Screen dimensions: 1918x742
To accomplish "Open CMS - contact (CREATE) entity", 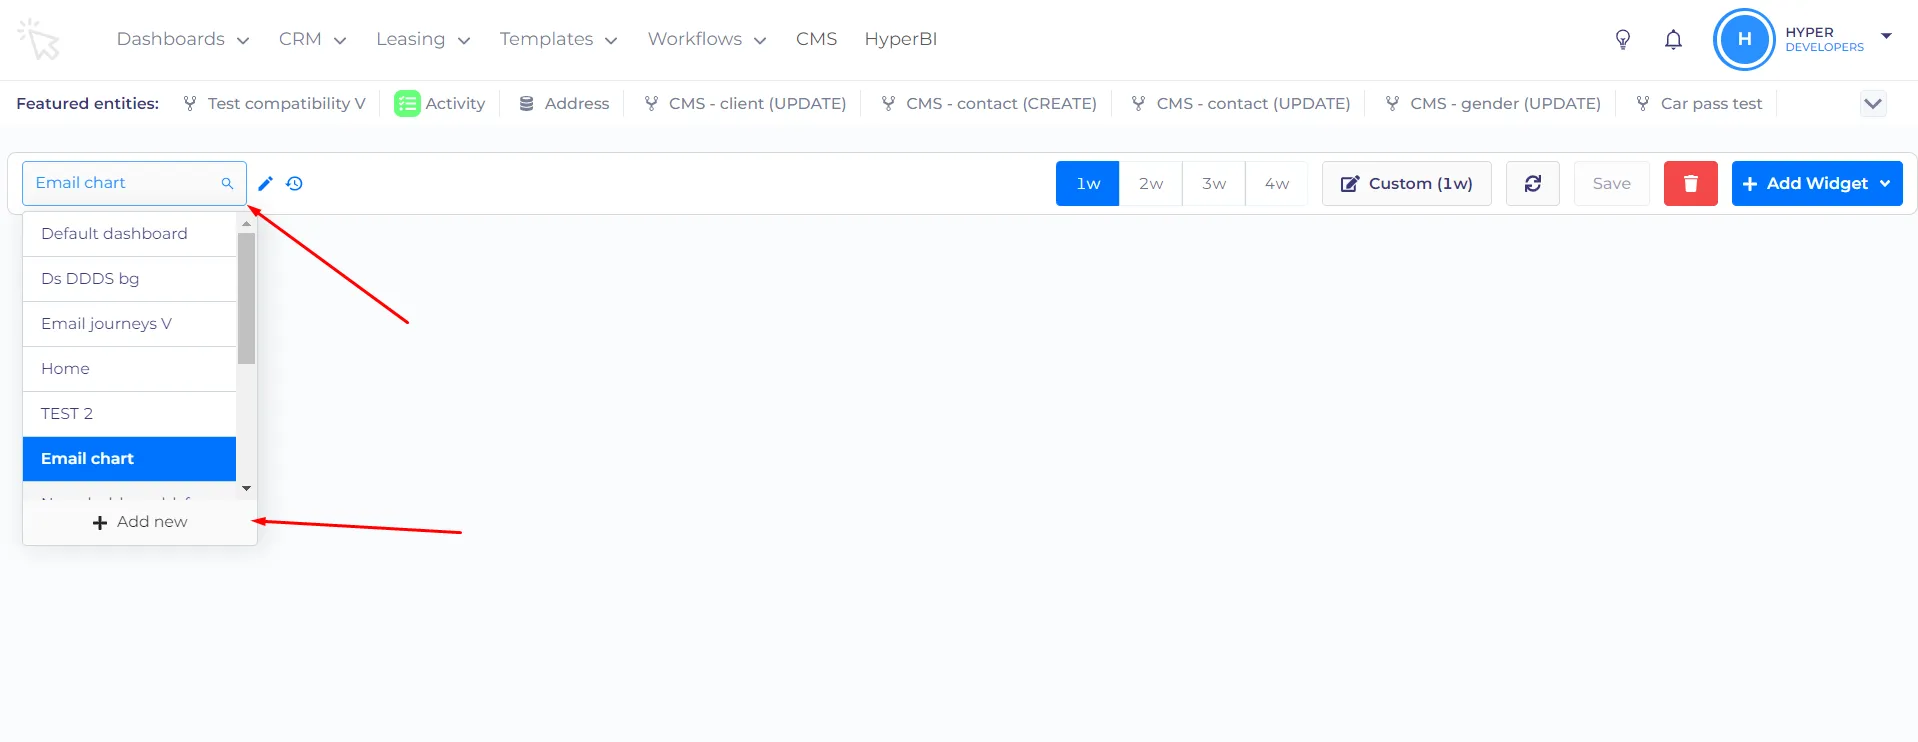I will tap(989, 103).
